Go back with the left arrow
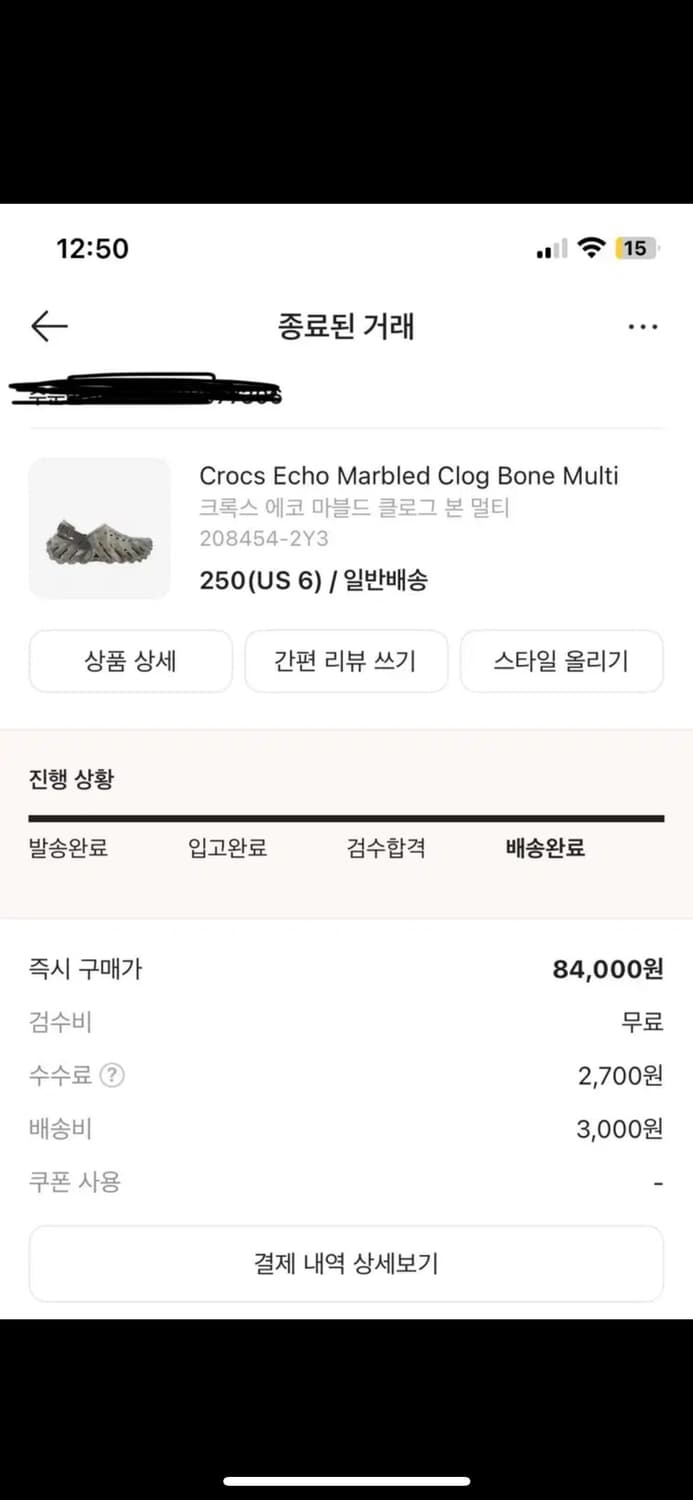Viewport: 693px width, 1500px height. (48, 326)
